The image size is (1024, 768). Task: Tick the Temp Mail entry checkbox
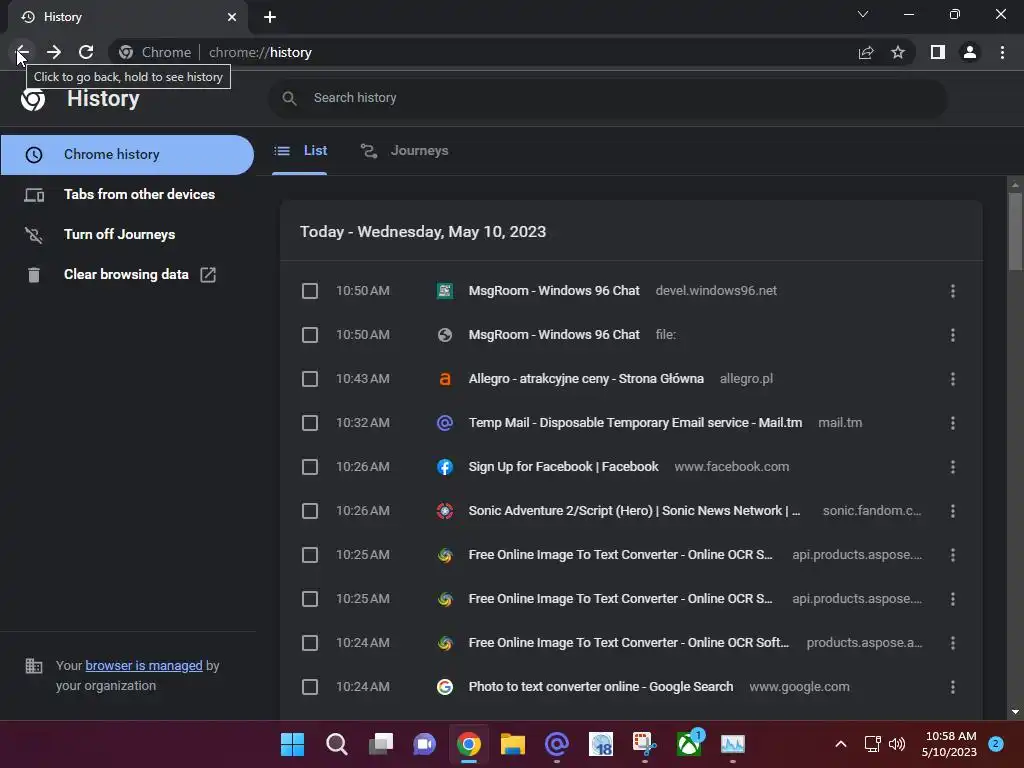click(310, 423)
